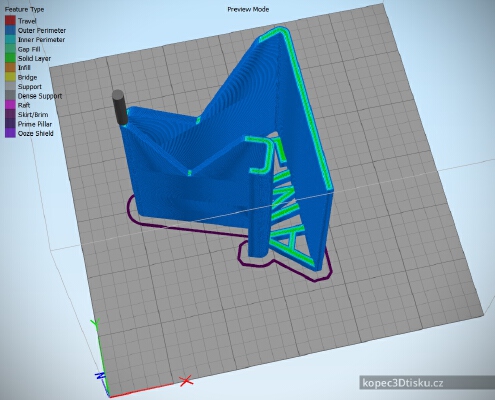Click the Prime Pillar swatch
The width and height of the screenshot is (495, 400).
[x=10, y=124]
